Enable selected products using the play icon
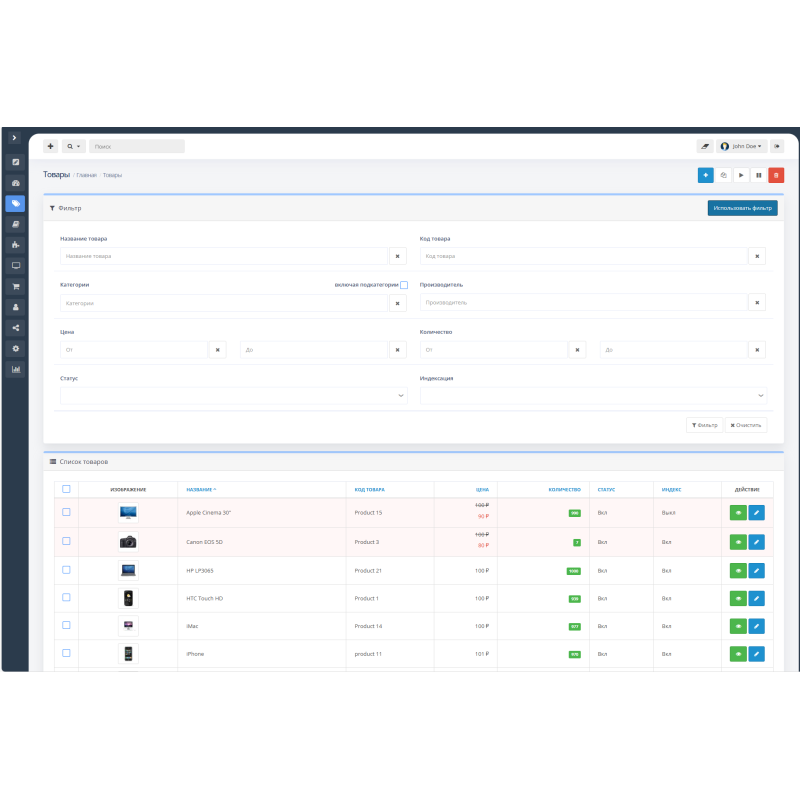 point(741,175)
